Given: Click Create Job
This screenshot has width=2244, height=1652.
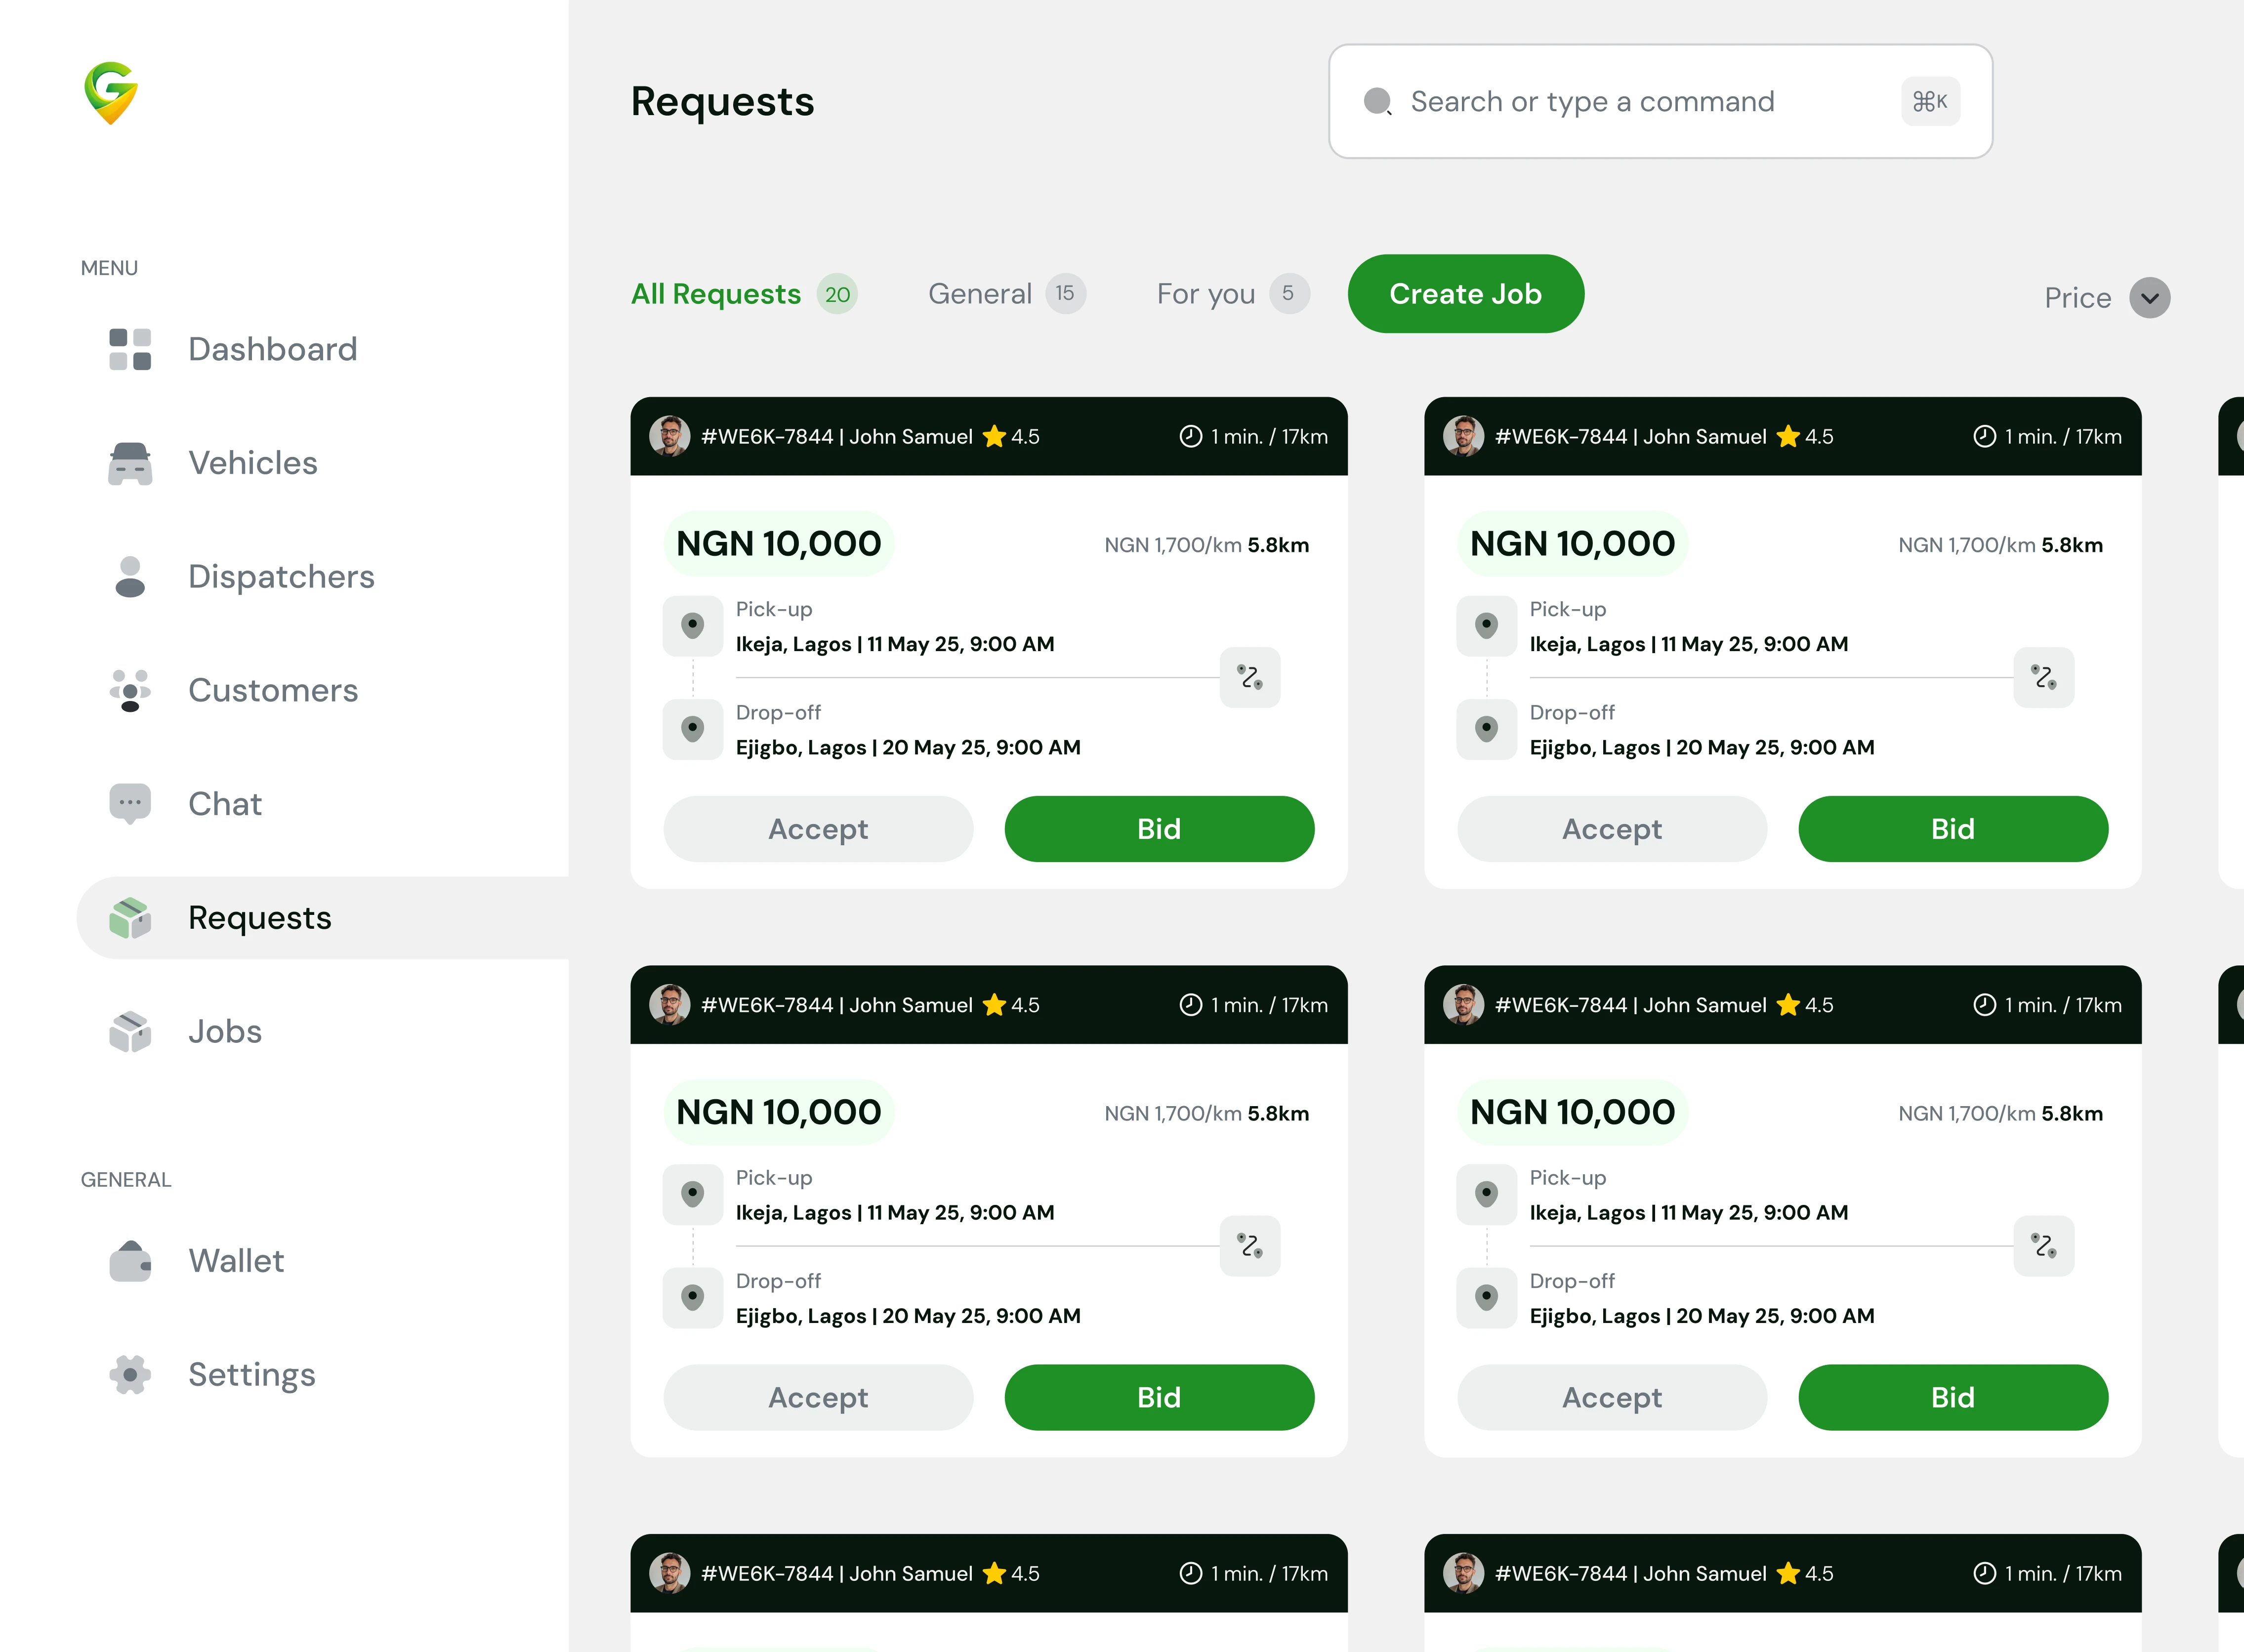Looking at the screenshot, I should (x=1465, y=293).
